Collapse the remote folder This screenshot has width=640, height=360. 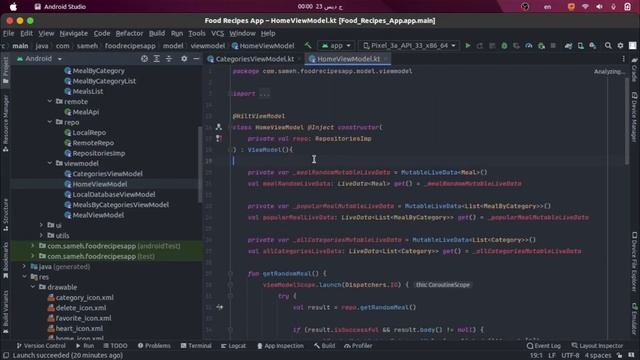(50, 101)
